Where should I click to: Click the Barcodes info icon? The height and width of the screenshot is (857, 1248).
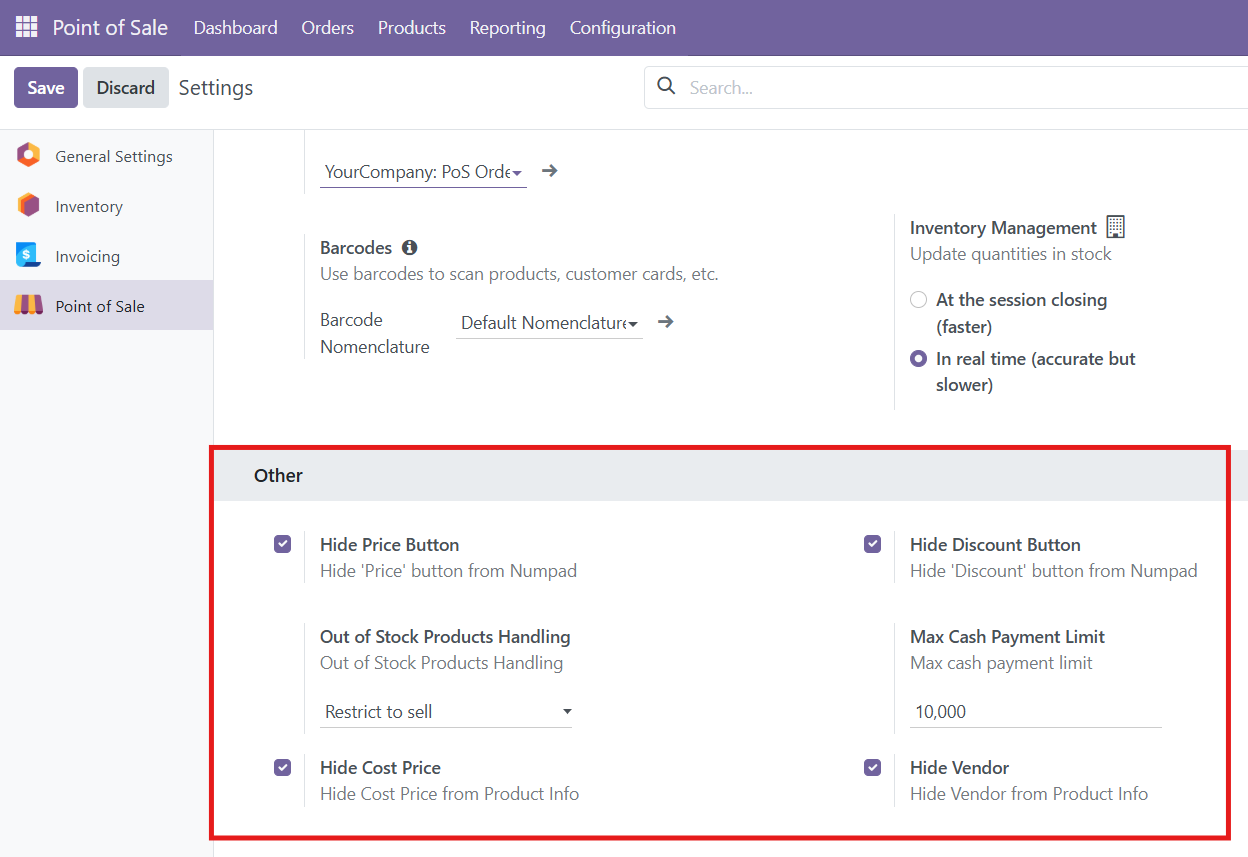coord(409,248)
